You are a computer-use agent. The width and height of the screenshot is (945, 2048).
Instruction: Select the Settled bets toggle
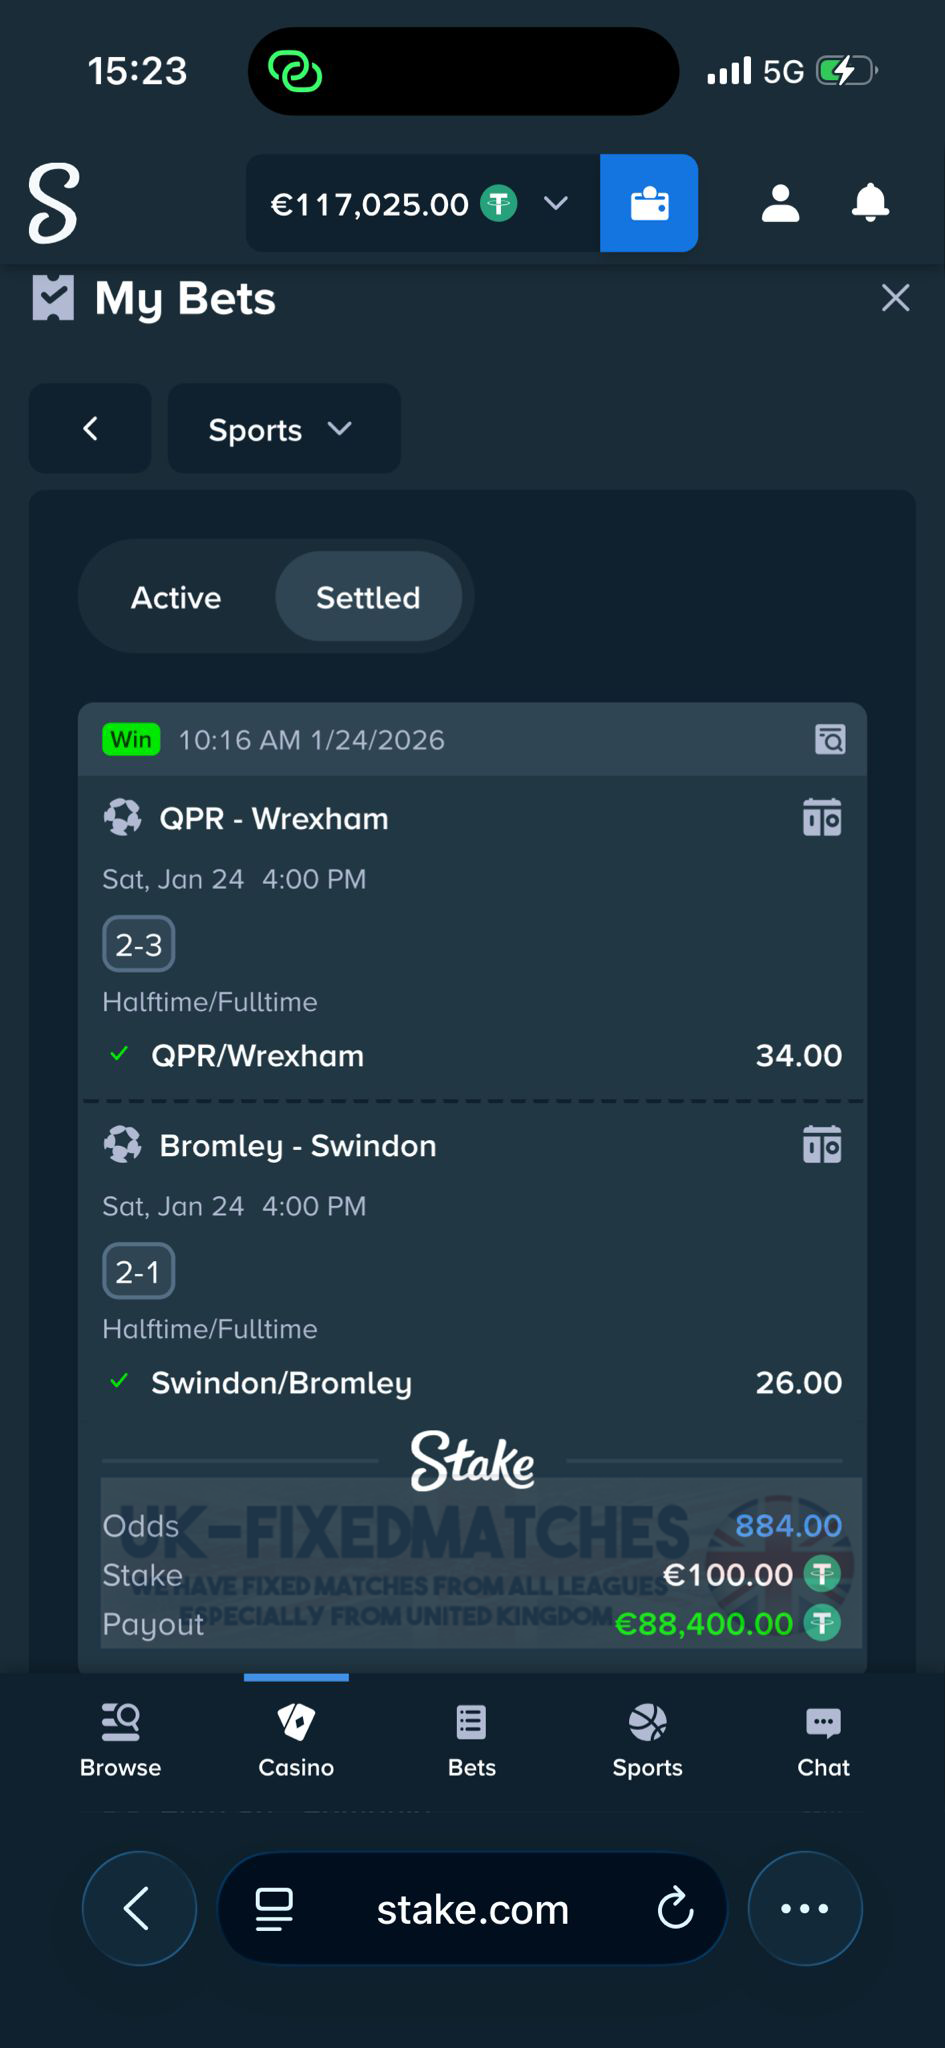pos(368,597)
